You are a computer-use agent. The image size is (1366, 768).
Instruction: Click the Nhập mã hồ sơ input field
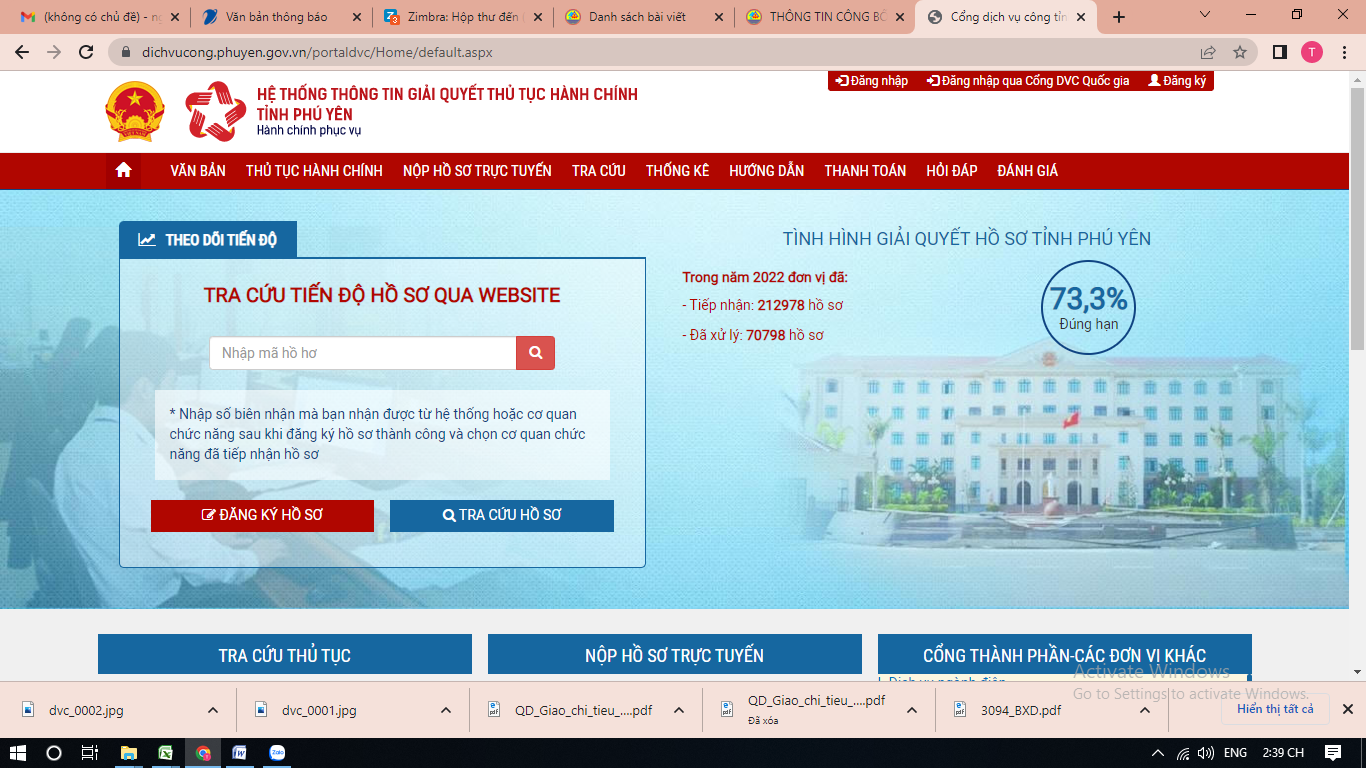point(363,353)
